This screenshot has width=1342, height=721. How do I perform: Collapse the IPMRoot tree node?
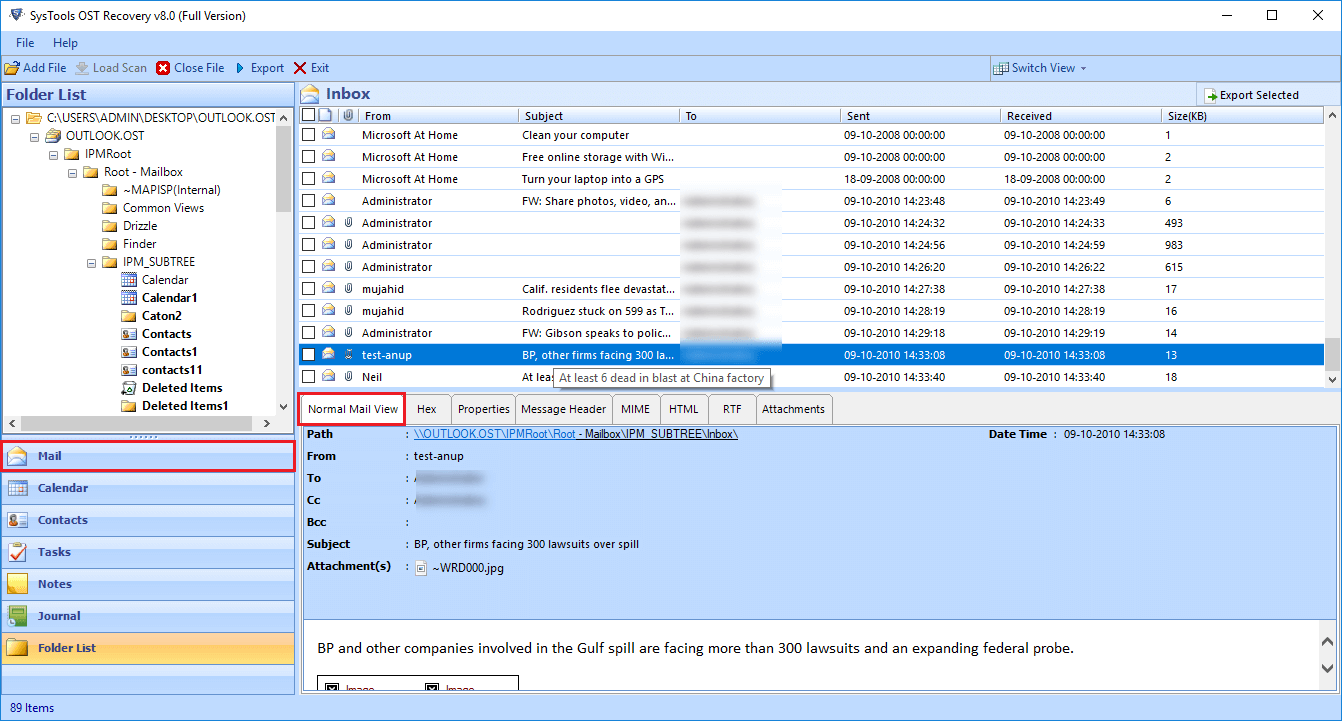coord(52,154)
